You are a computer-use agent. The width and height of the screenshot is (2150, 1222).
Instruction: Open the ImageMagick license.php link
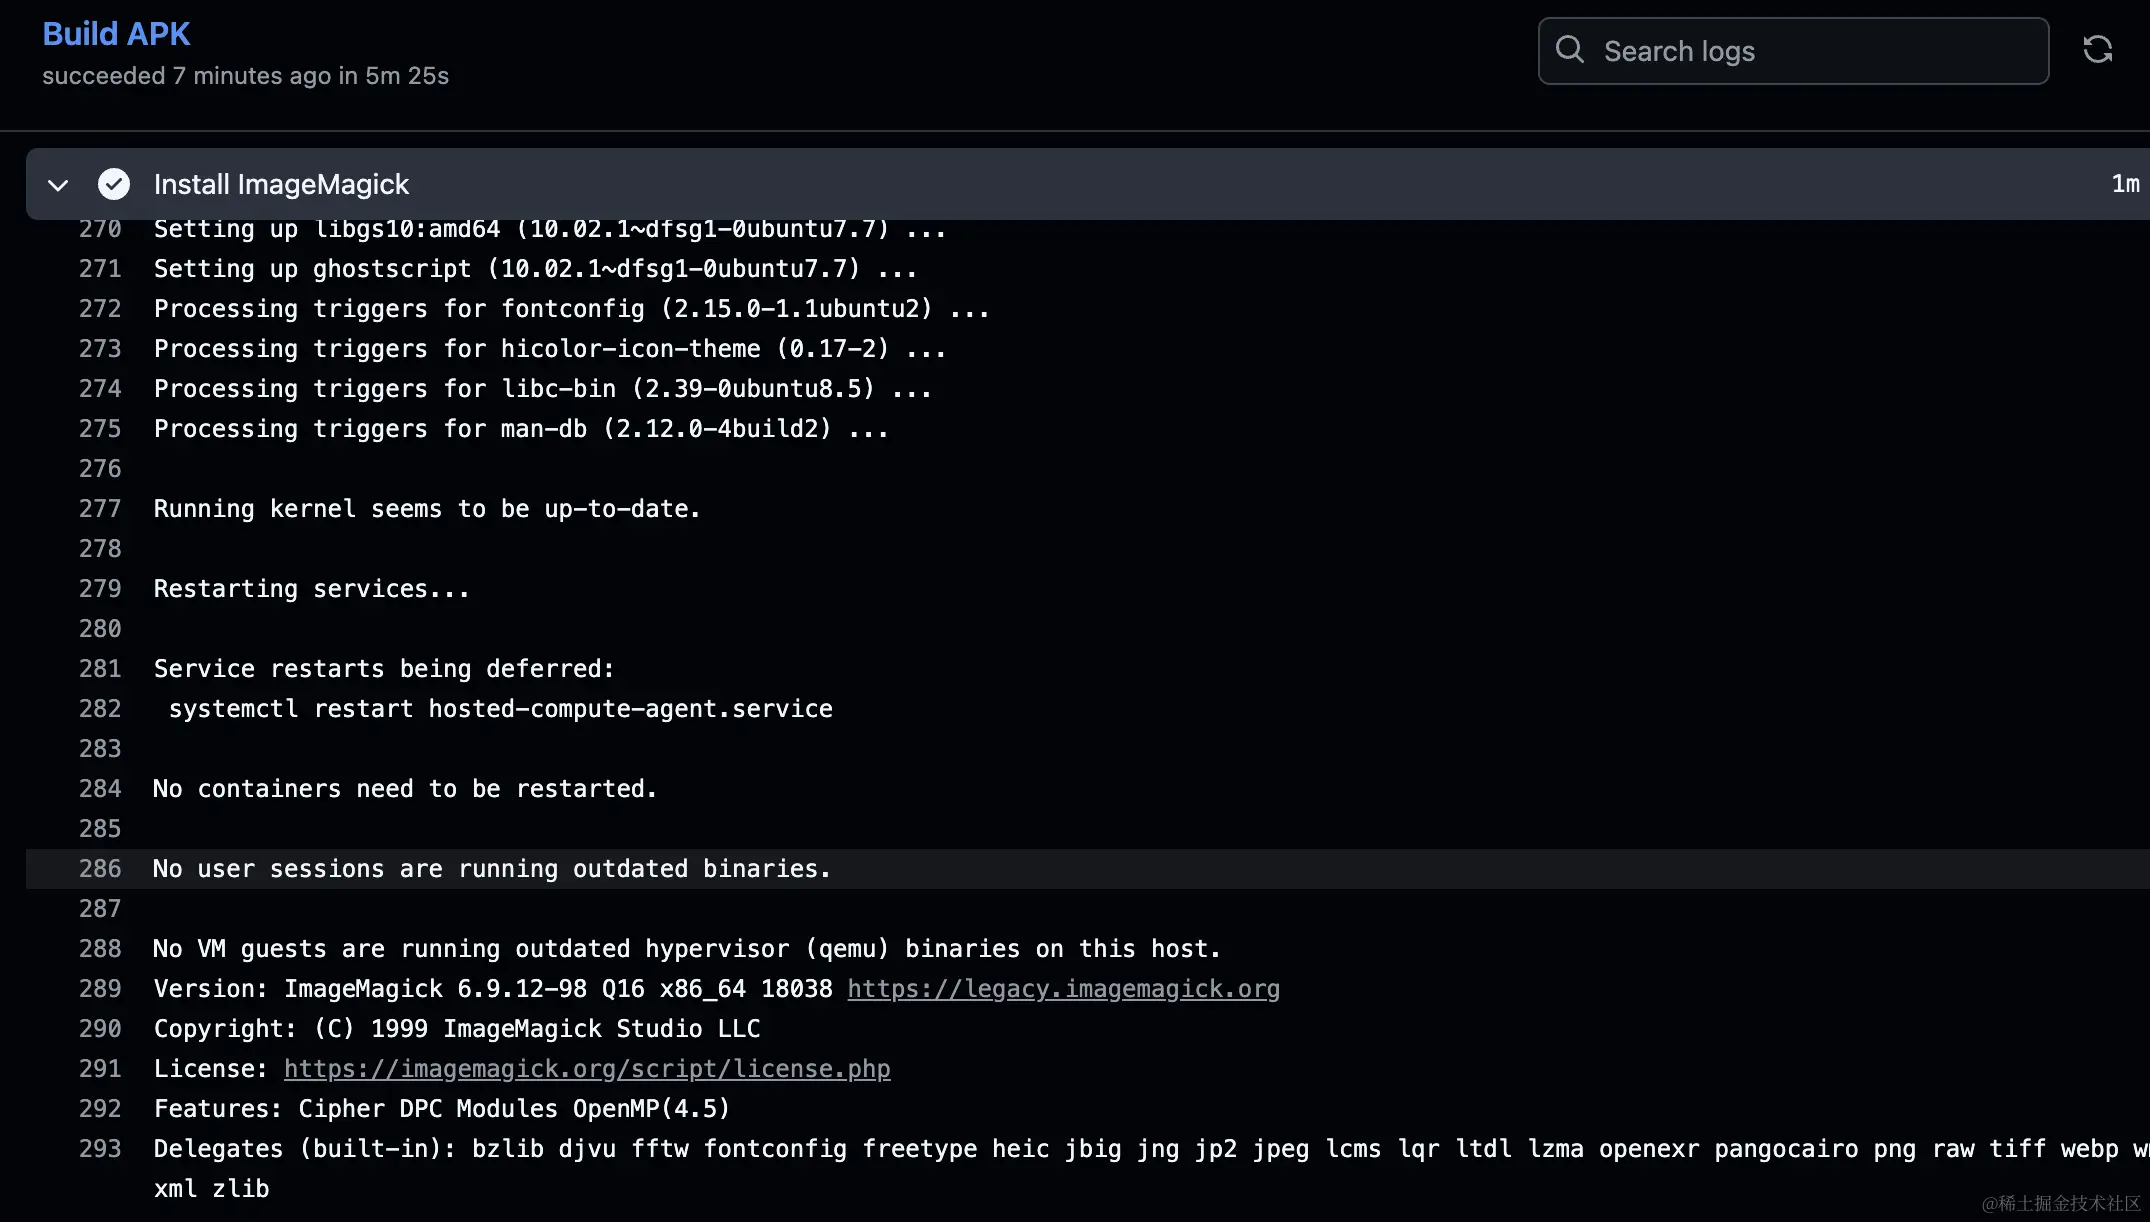coord(587,1069)
